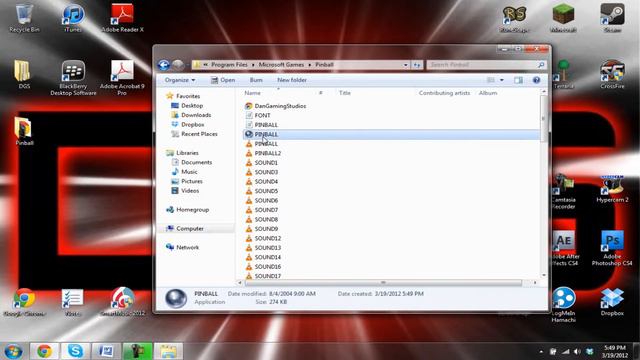Select Music library in sidebar

pos(189,172)
